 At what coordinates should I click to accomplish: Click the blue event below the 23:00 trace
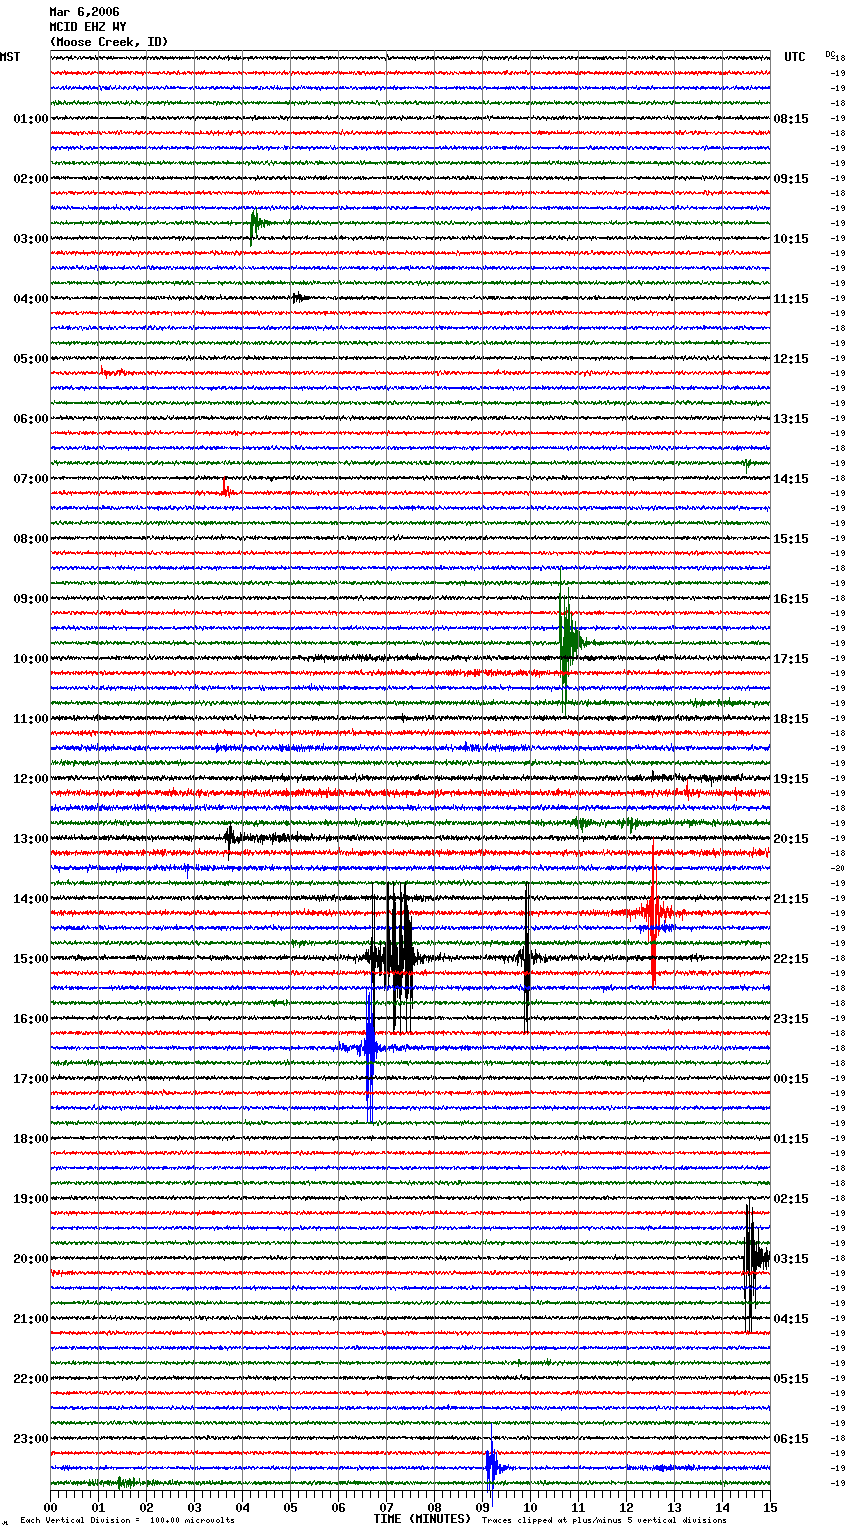pos(492,1467)
